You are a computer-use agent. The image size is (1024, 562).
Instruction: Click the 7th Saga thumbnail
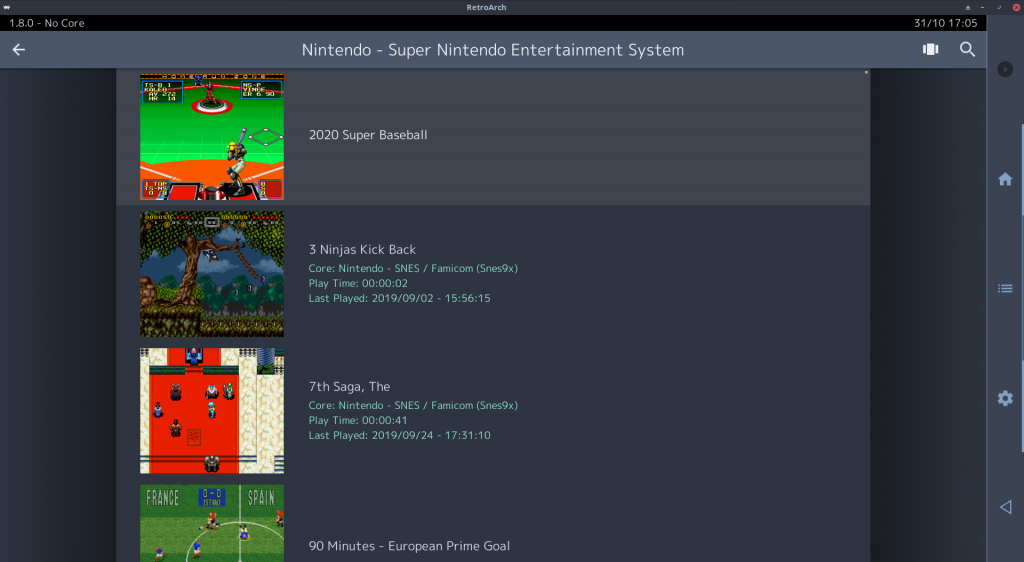[x=212, y=411]
